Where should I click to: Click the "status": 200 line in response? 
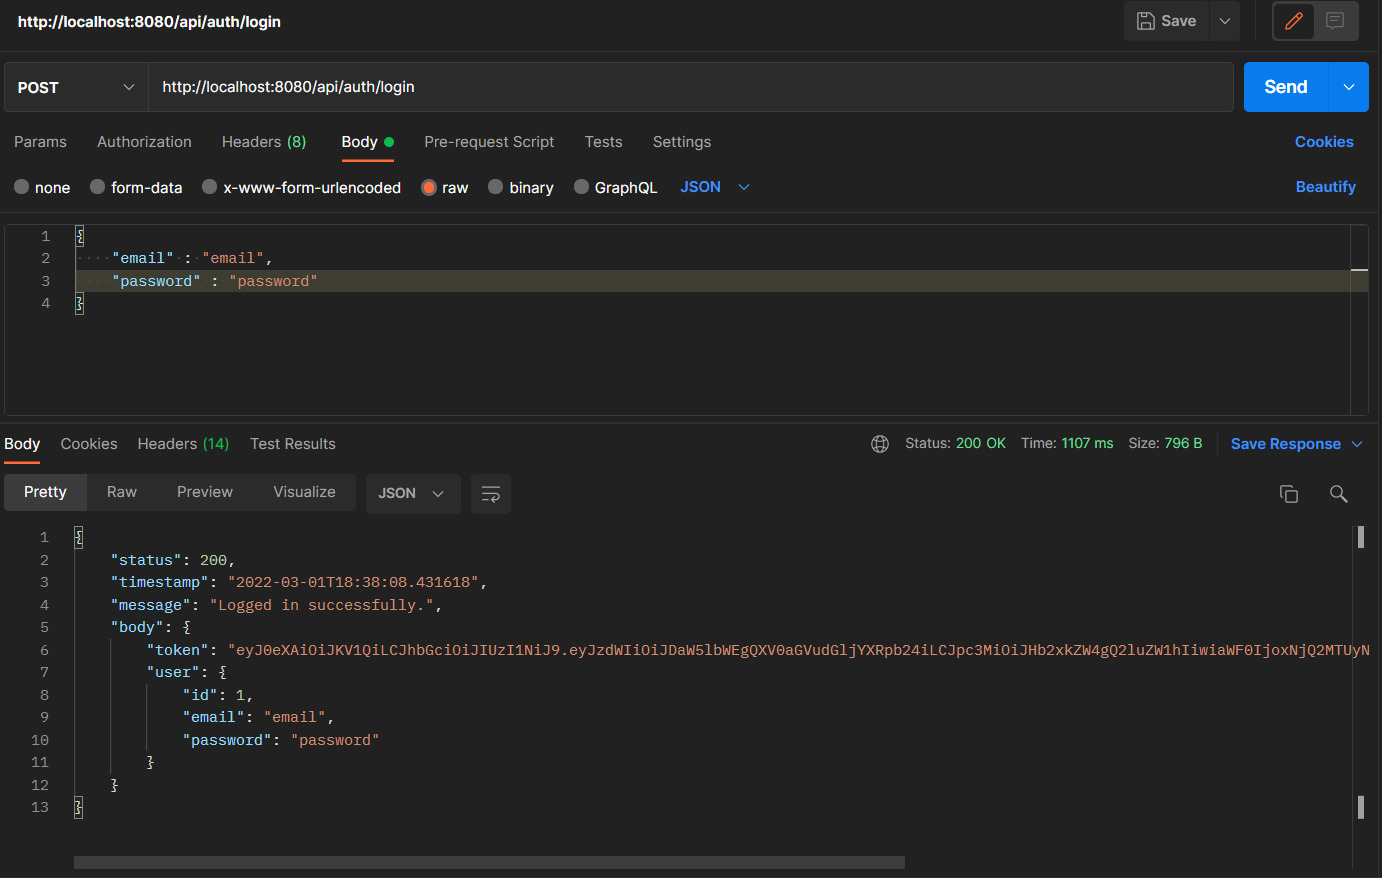[x=173, y=560]
